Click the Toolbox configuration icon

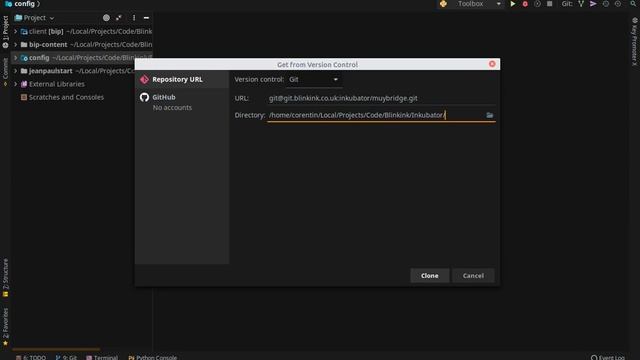[x=443, y=4]
